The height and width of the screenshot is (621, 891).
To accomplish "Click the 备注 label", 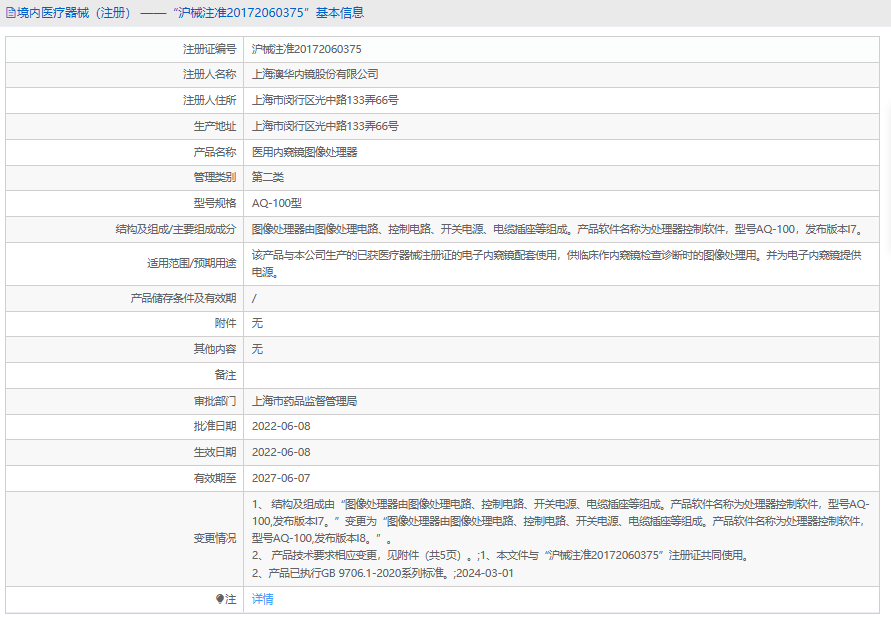I will (x=226, y=375).
